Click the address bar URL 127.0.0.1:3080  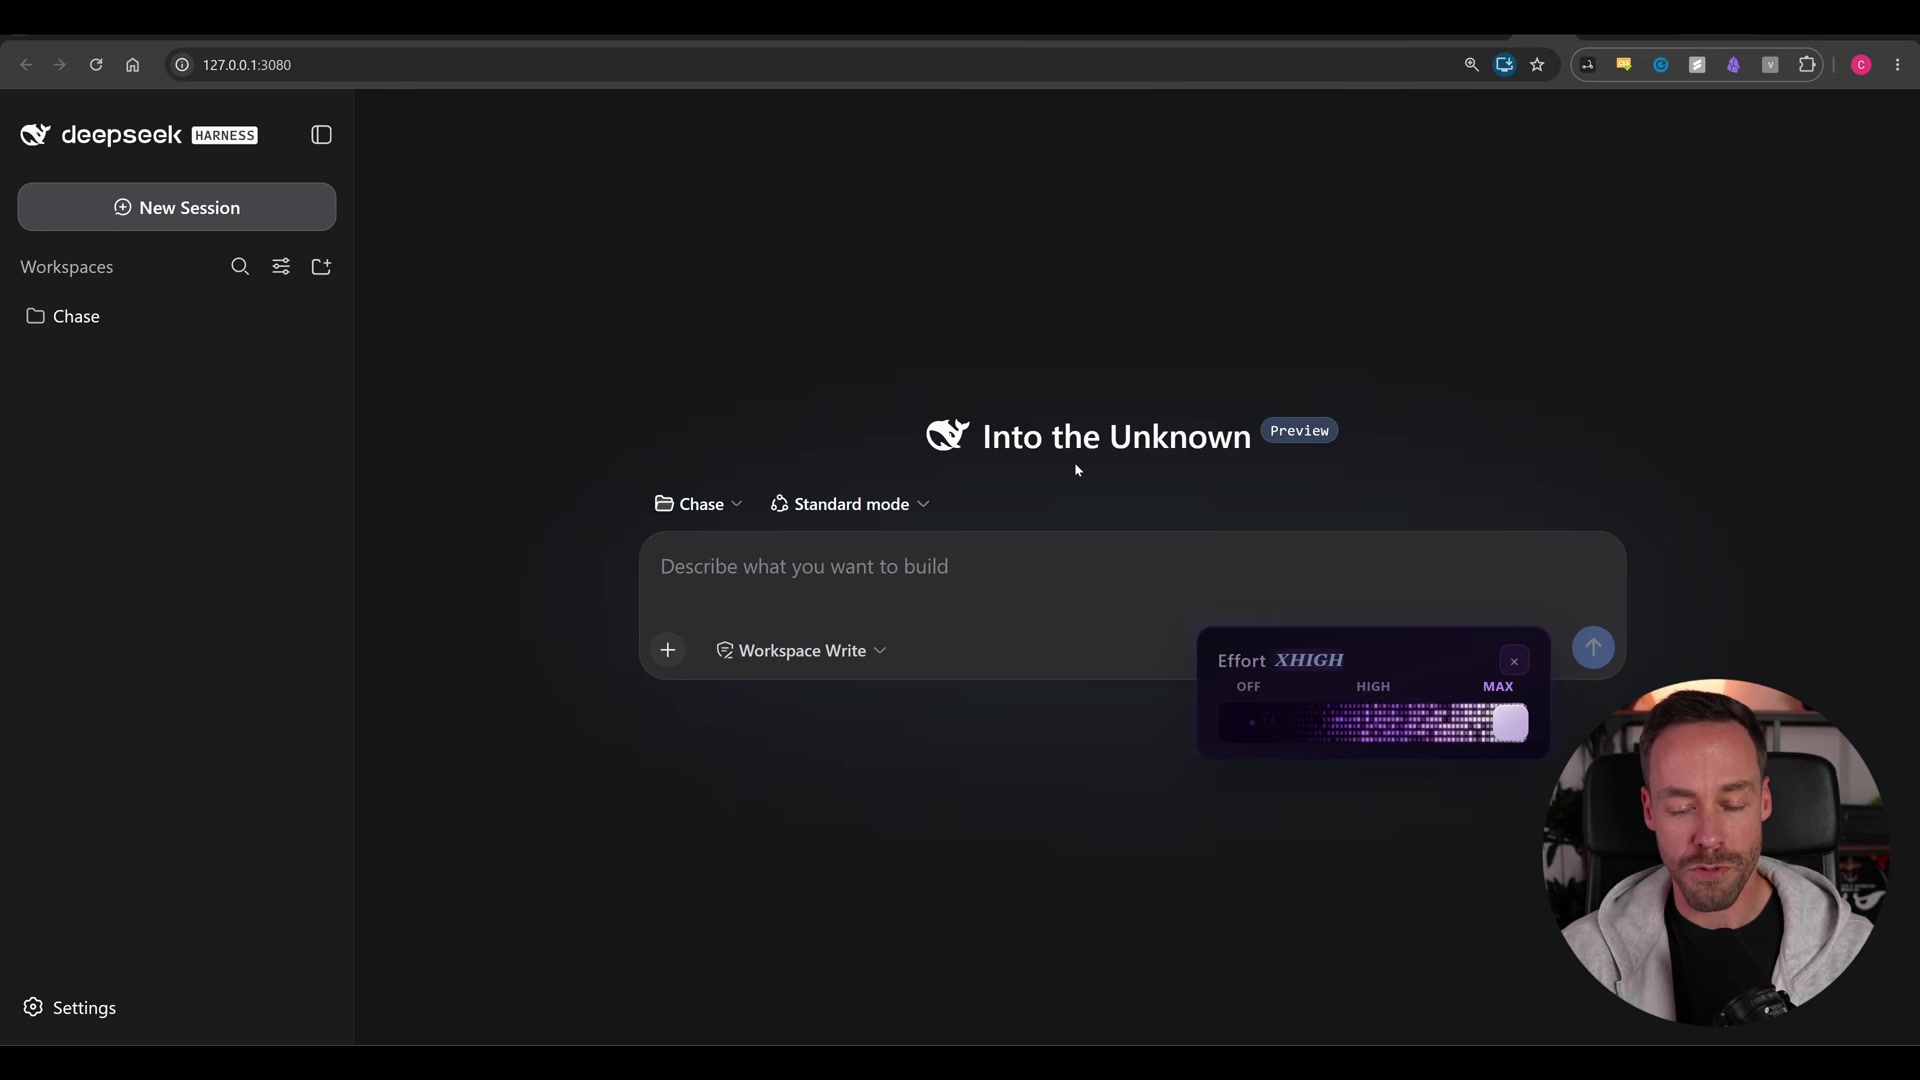(x=247, y=65)
